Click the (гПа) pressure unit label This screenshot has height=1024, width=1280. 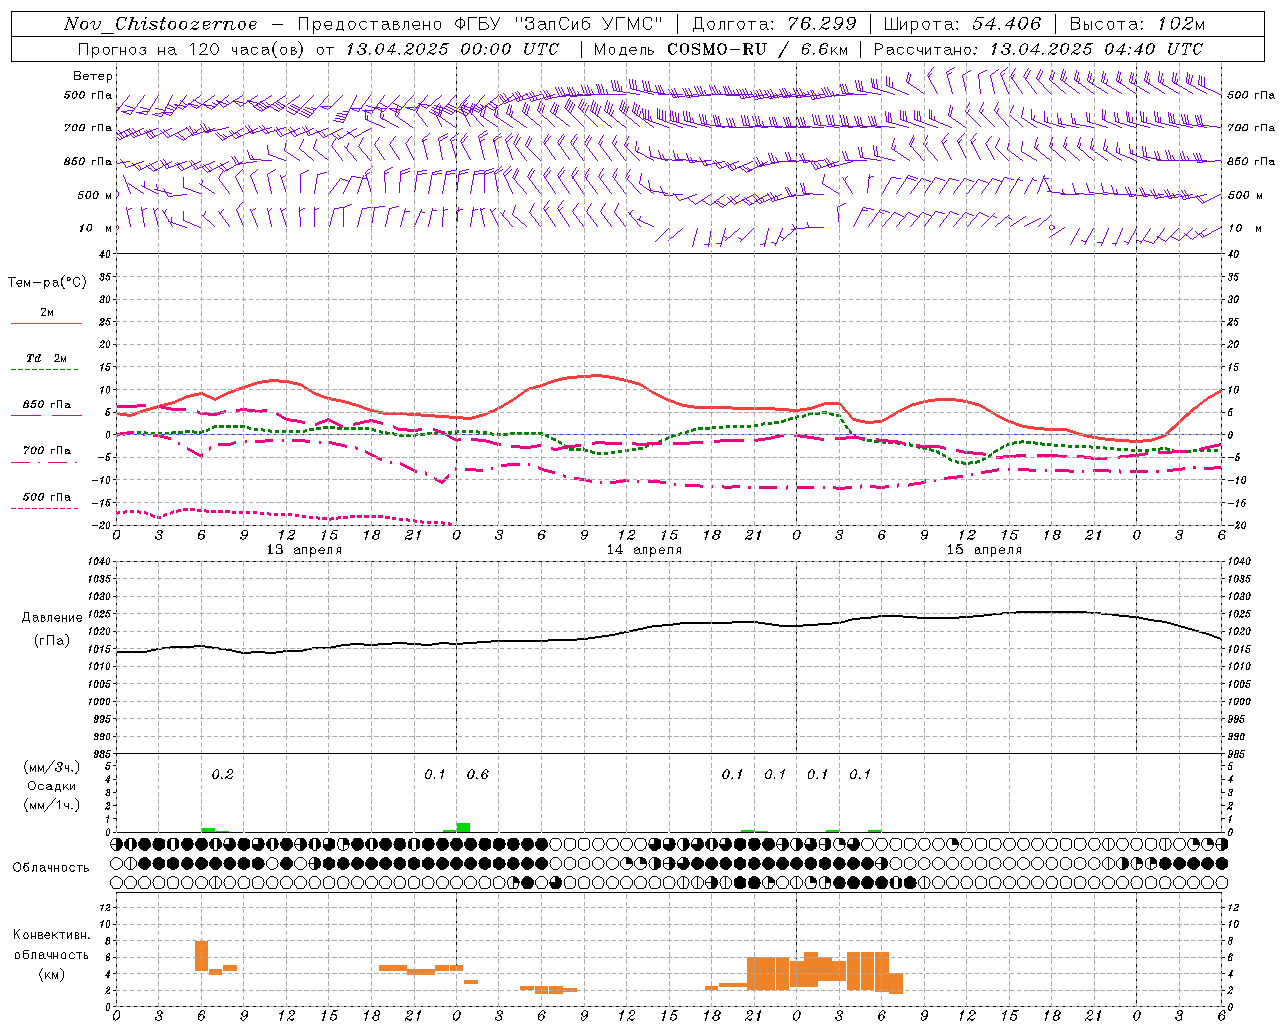coord(51,641)
